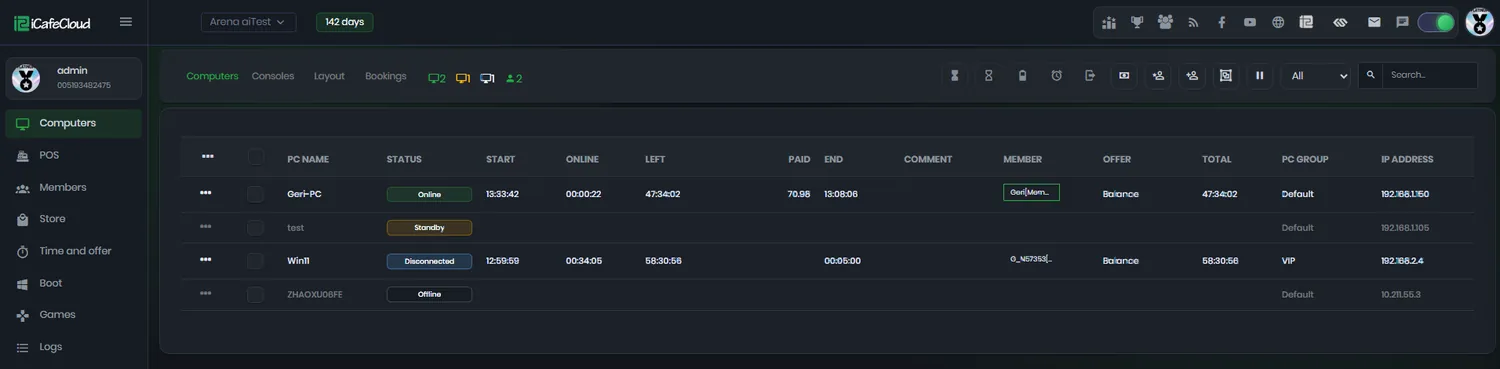Screen dimensions: 1500x369
Task: Click the second add-member toolbar button
Action: (1192, 75)
